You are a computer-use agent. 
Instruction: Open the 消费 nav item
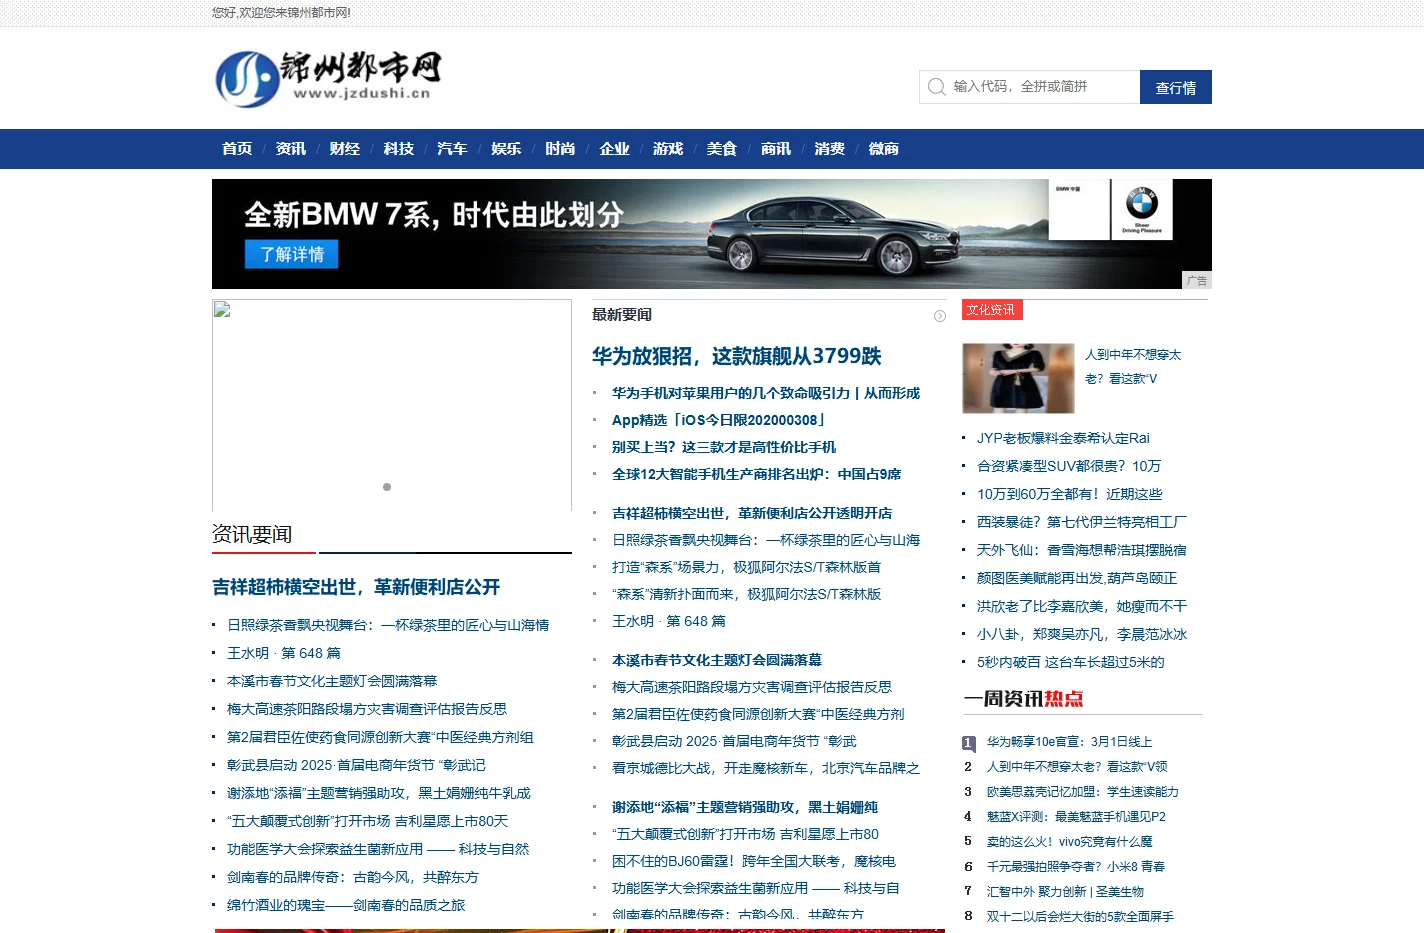(x=830, y=149)
